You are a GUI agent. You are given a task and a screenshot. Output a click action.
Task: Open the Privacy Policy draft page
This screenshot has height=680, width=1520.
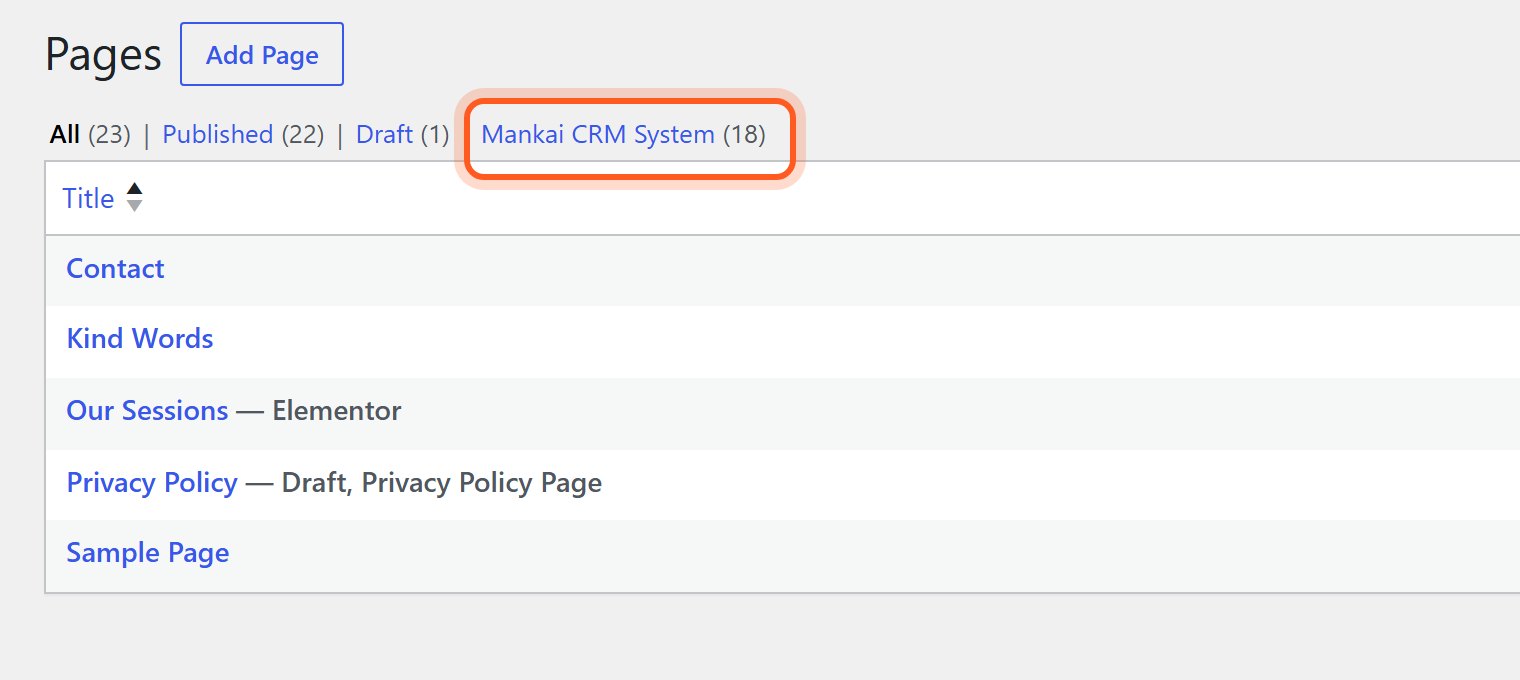[x=152, y=483]
